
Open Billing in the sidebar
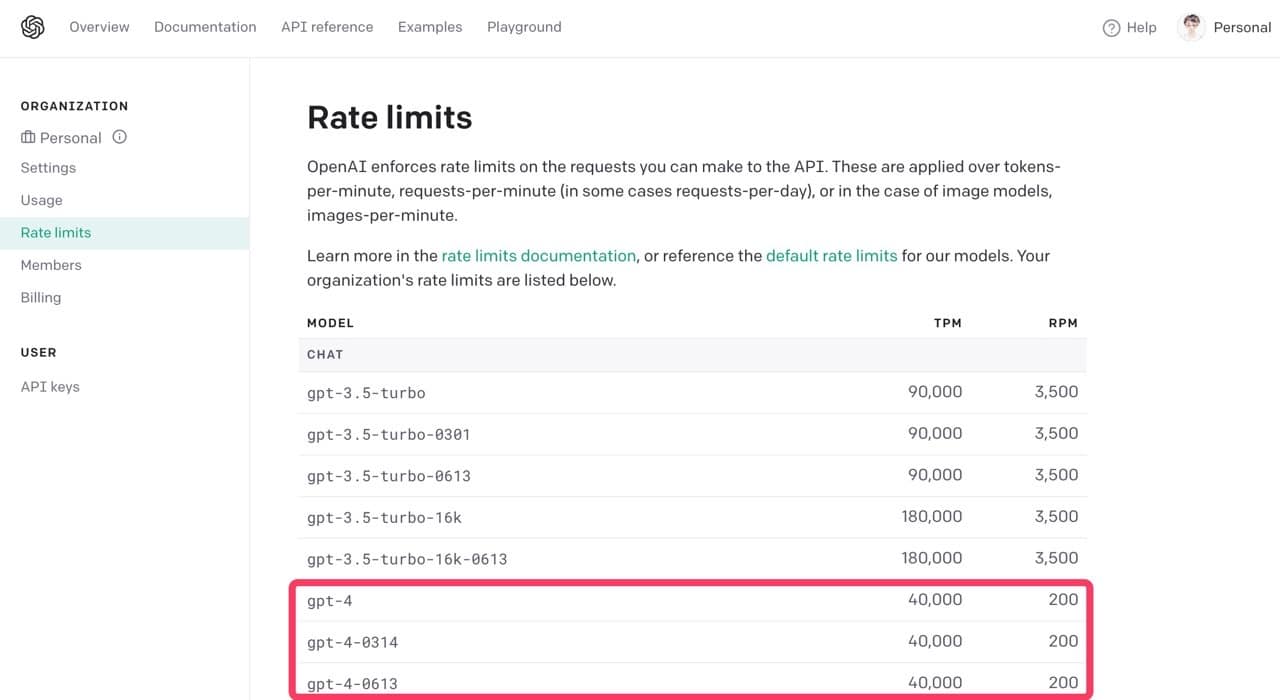41,298
